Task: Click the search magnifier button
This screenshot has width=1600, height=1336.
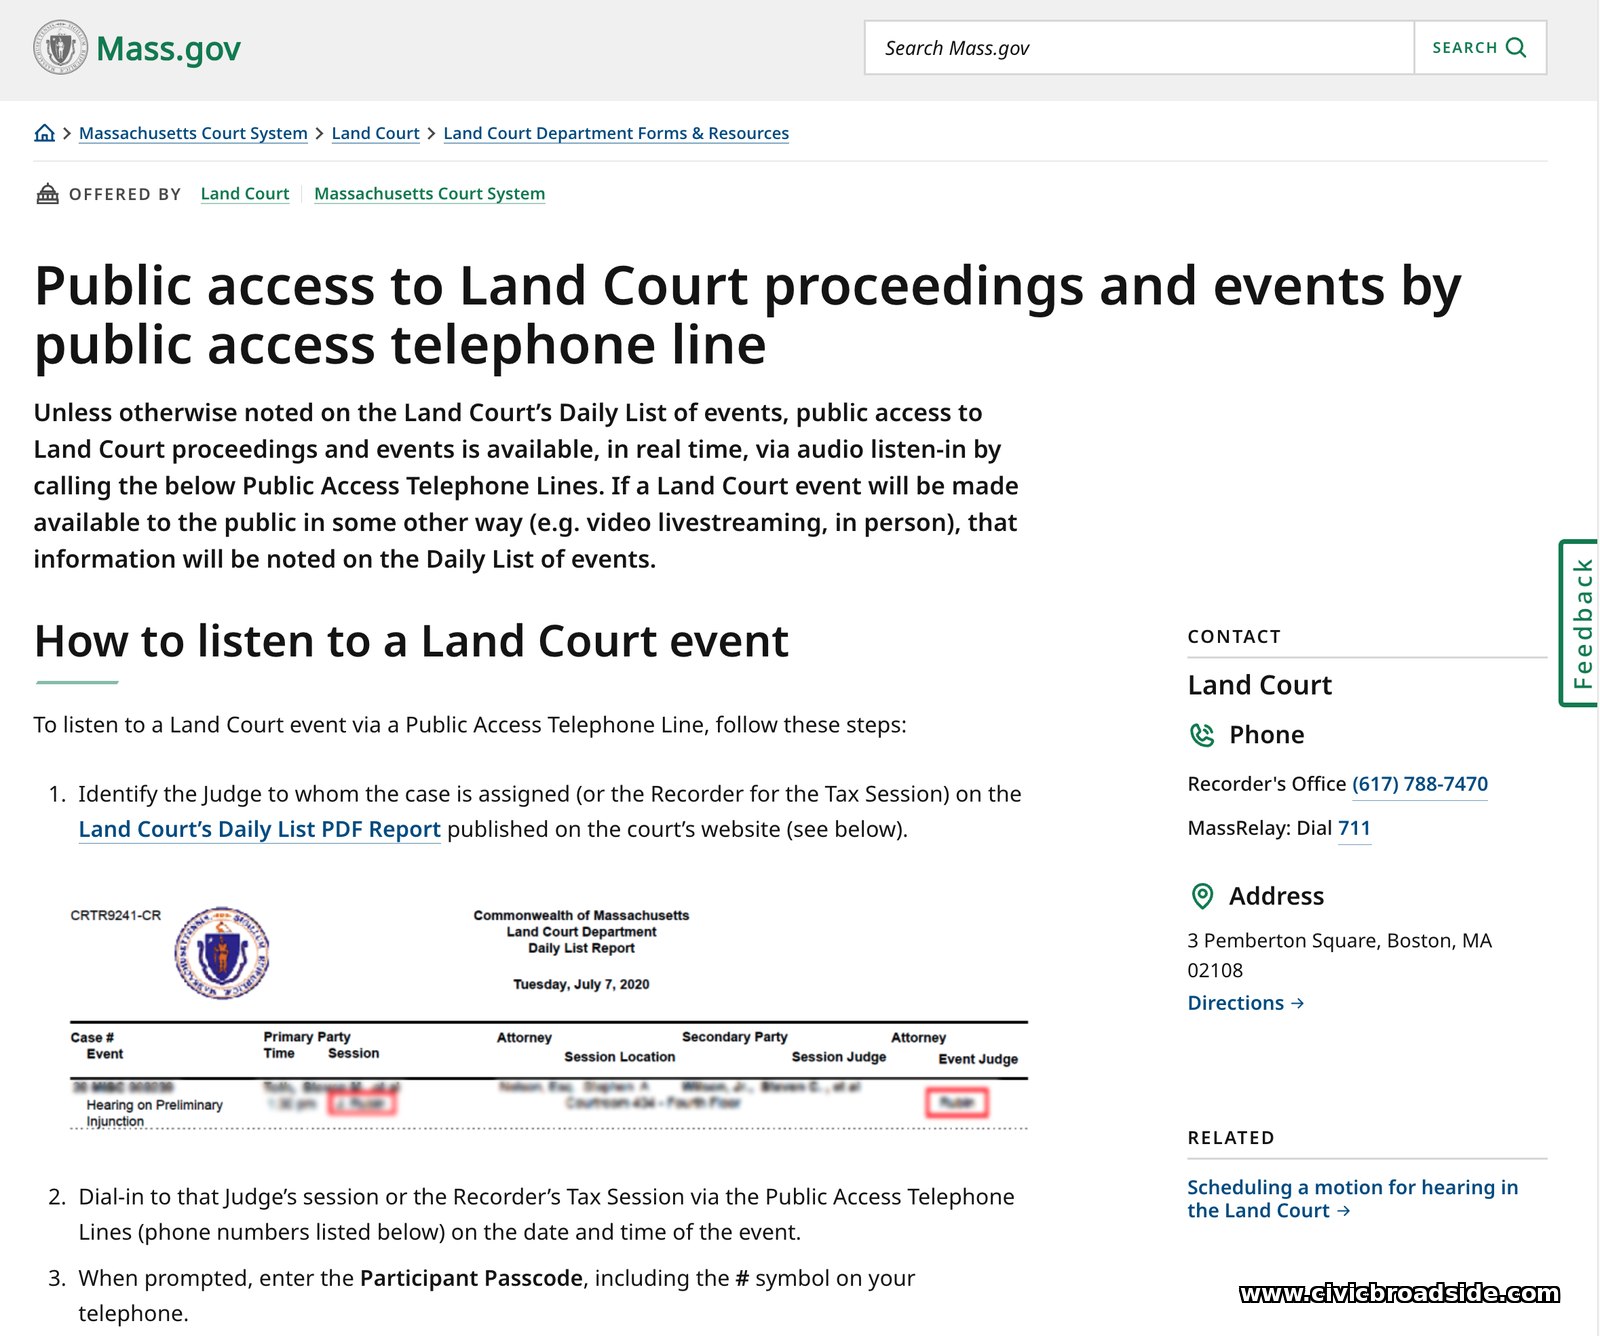Action: point(1480,47)
